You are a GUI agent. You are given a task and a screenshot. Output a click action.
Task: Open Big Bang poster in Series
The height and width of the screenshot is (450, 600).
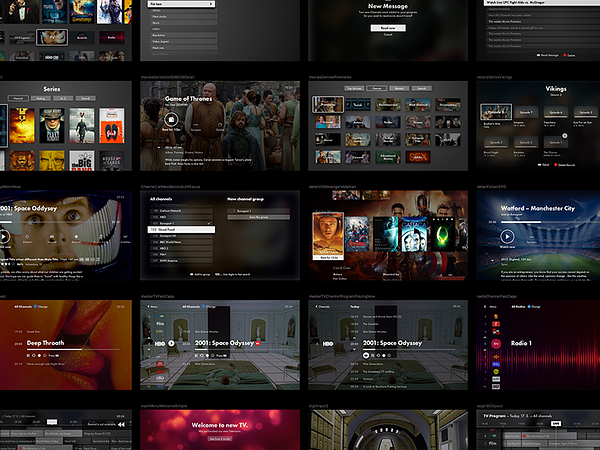(82, 161)
